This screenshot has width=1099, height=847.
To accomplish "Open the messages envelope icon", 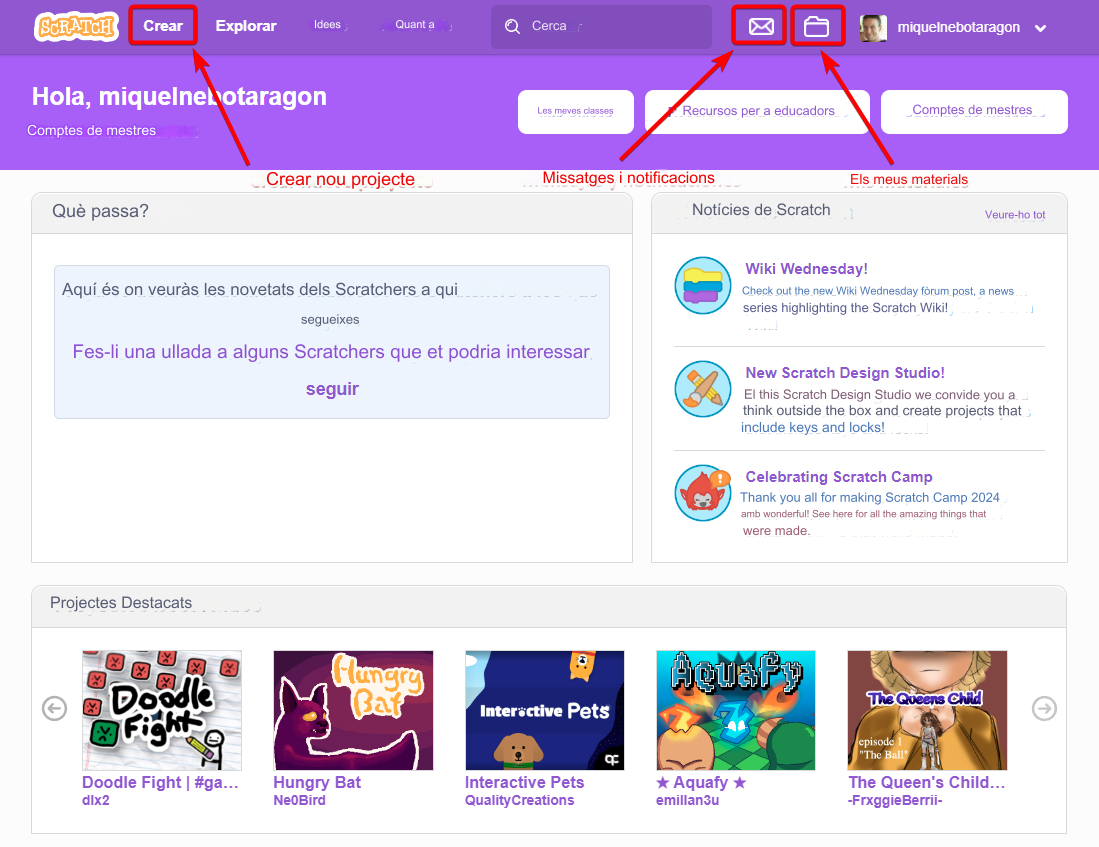I will pos(761,27).
